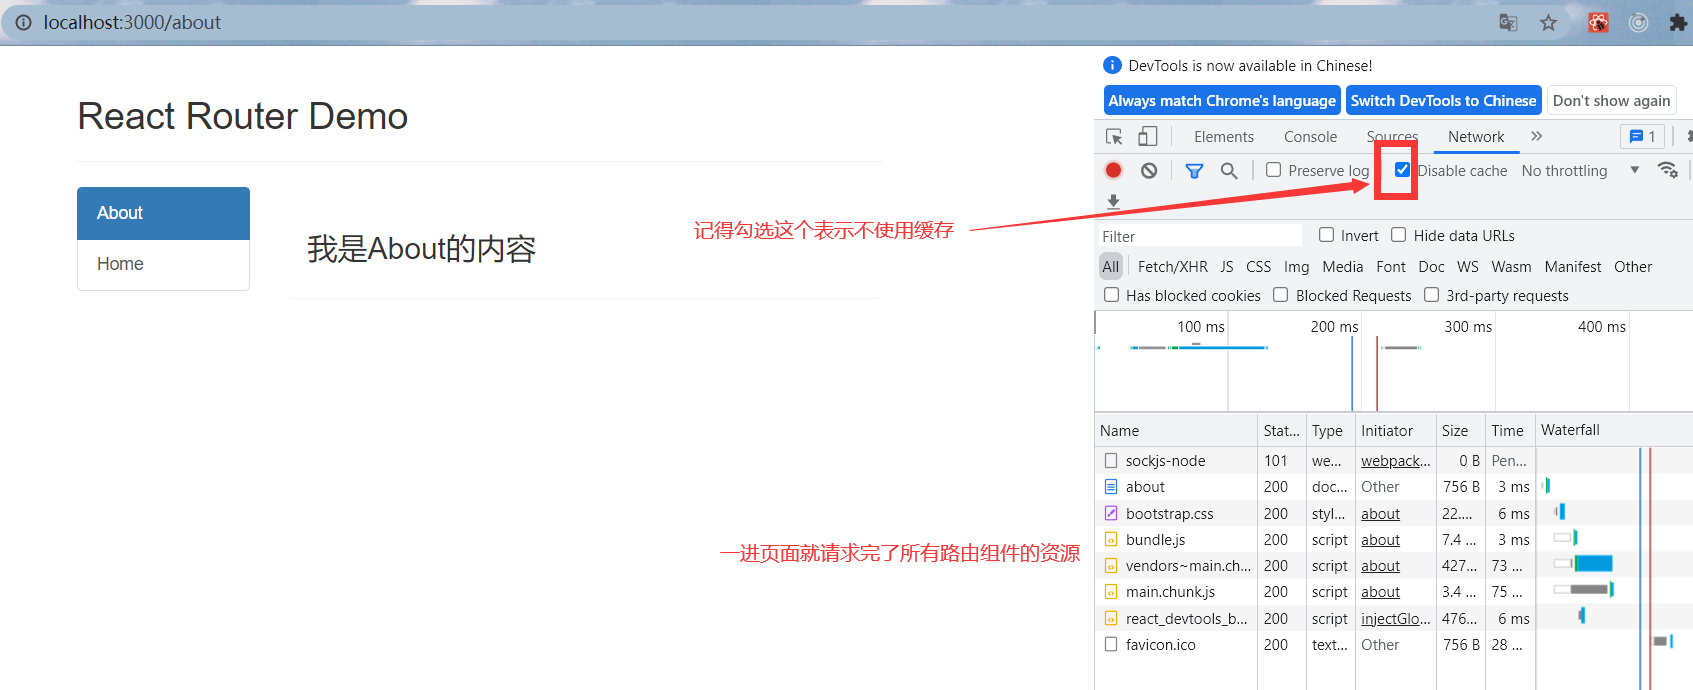Open the No throttling dropdown

tap(1580, 171)
